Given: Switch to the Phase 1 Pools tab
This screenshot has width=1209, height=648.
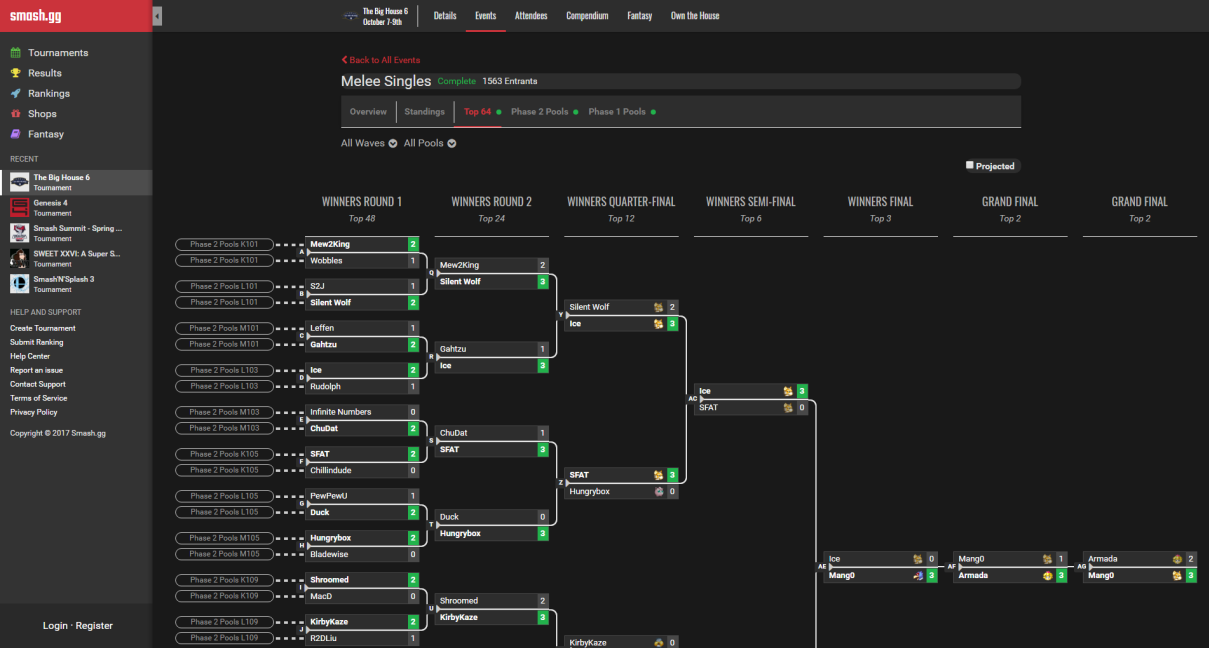Looking at the screenshot, I should click(617, 112).
